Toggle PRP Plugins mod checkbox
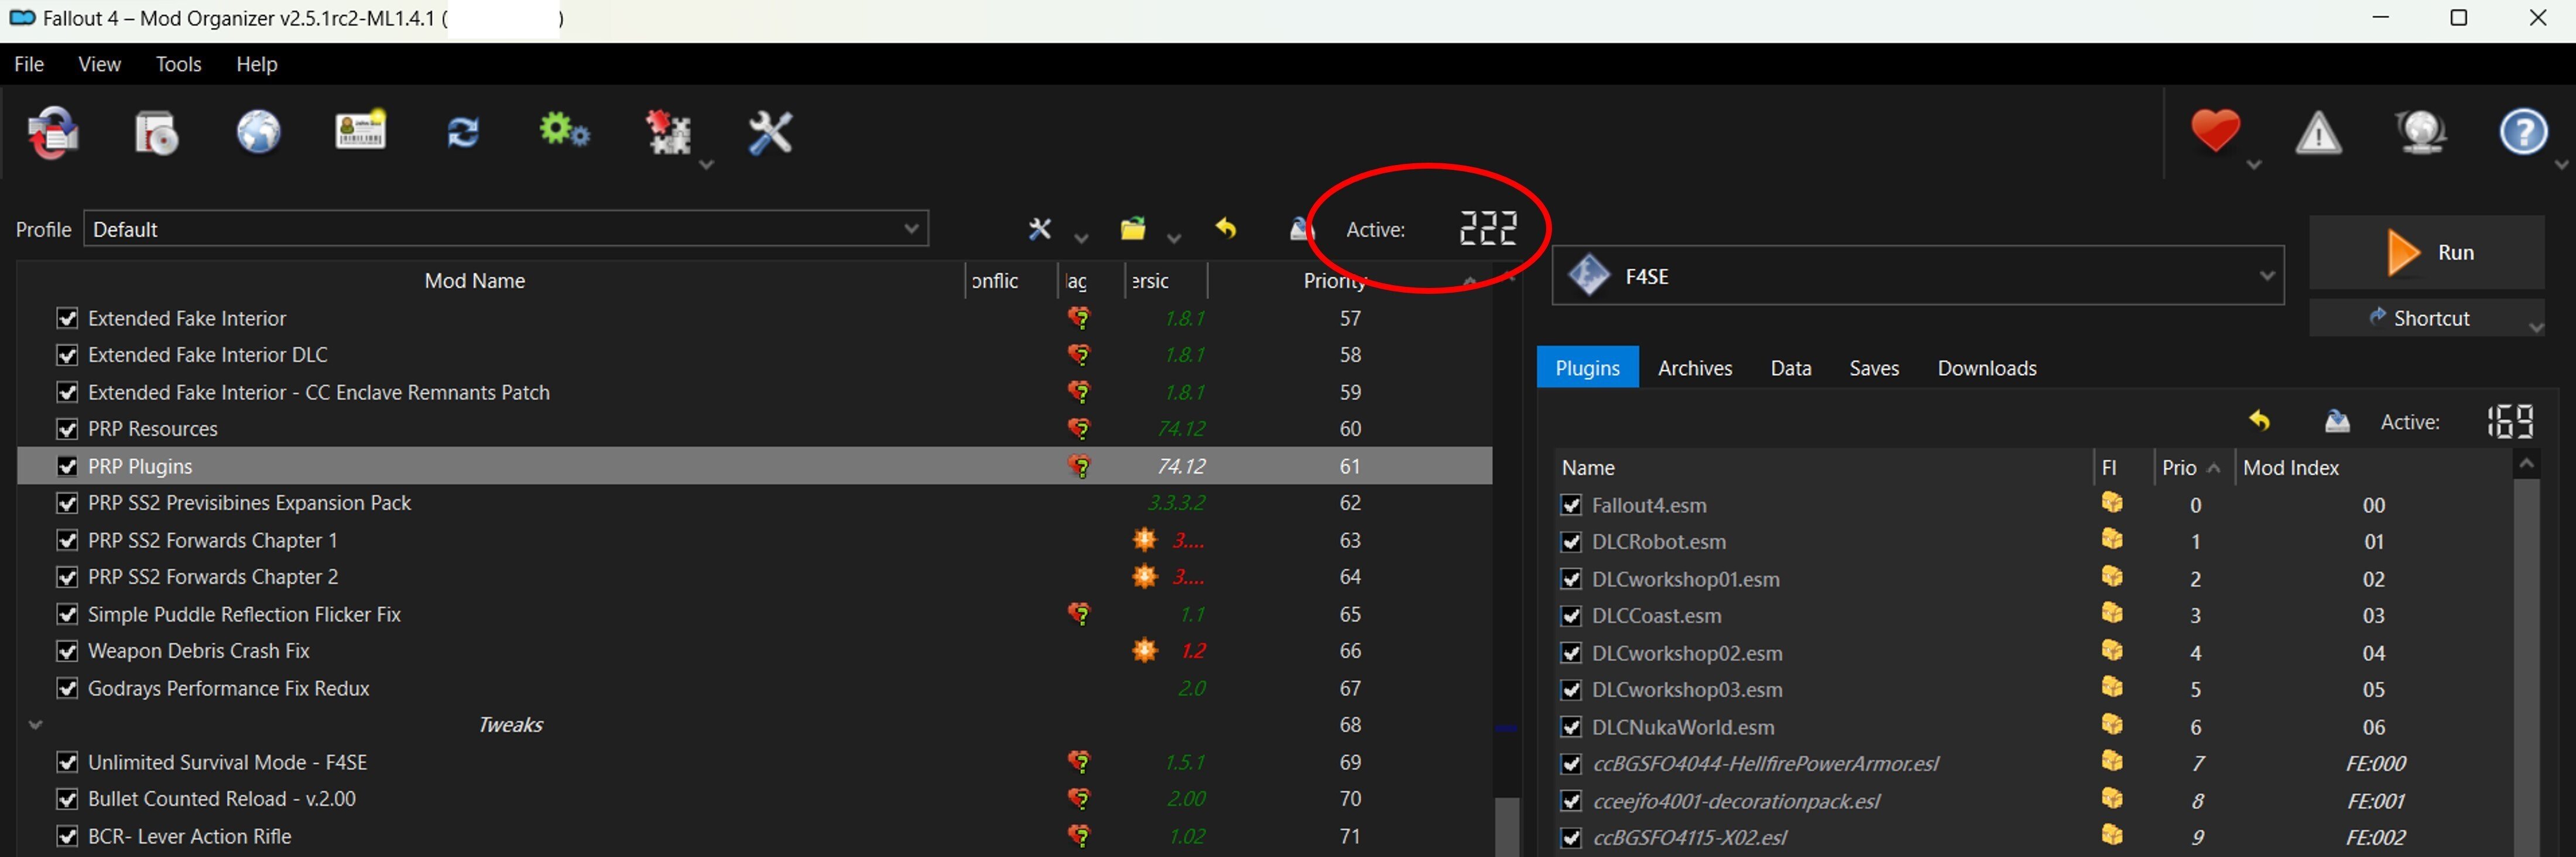2576x857 pixels. [67, 466]
